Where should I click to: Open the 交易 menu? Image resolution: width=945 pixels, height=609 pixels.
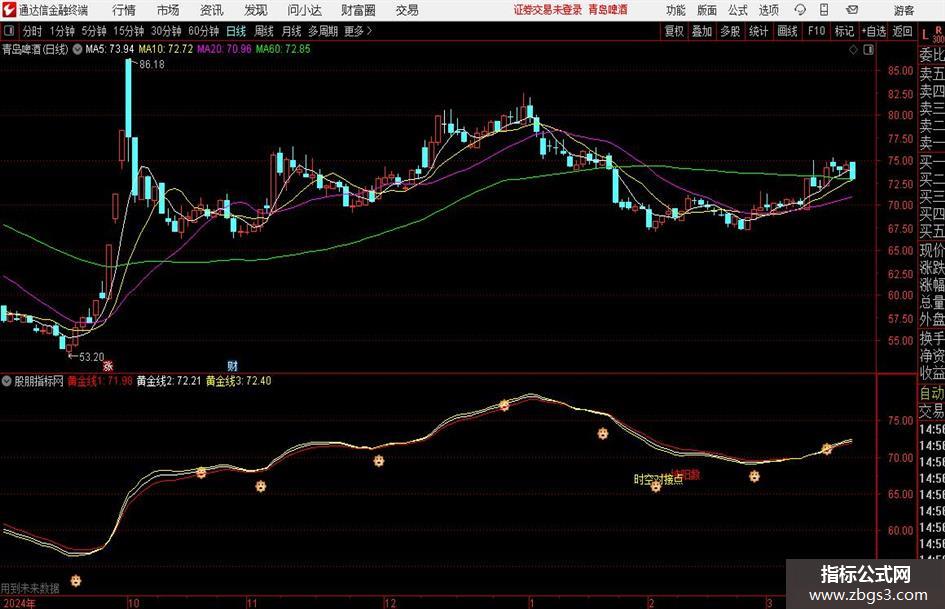coord(407,10)
